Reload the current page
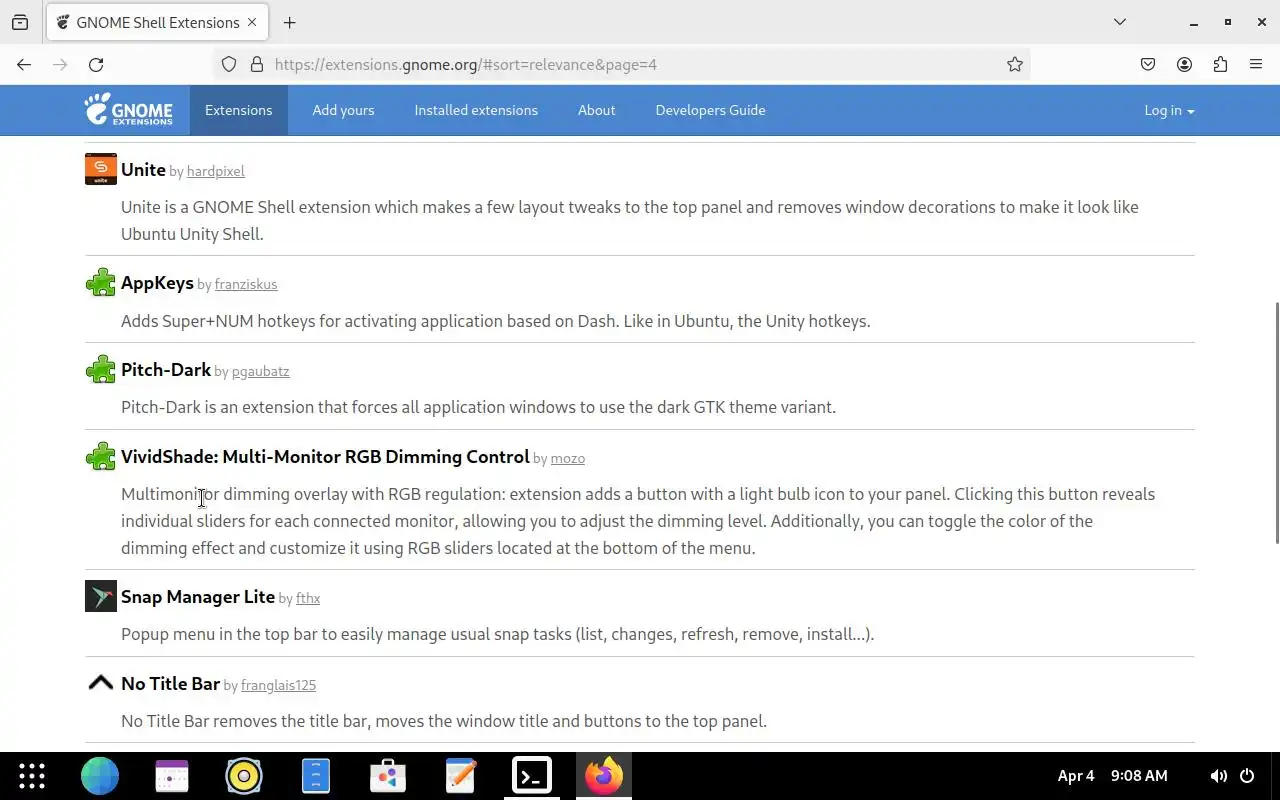 [96, 64]
